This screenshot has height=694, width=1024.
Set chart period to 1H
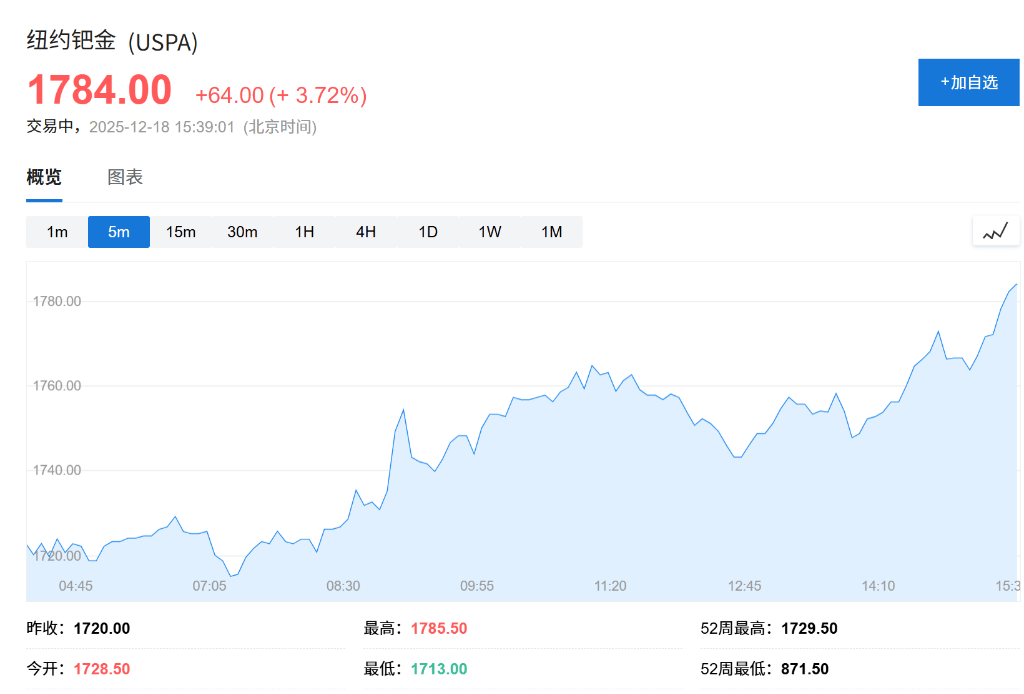pos(304,232)
